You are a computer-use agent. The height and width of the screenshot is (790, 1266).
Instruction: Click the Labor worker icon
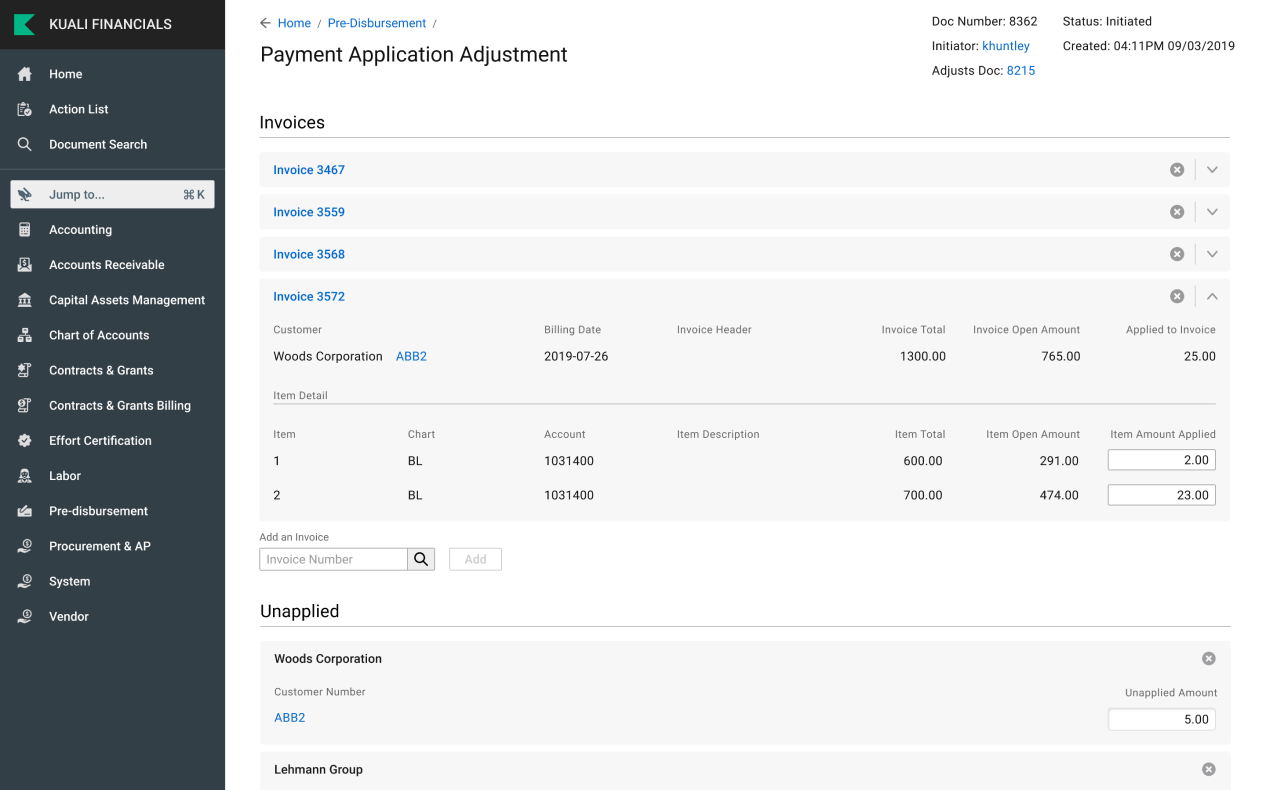25,476
